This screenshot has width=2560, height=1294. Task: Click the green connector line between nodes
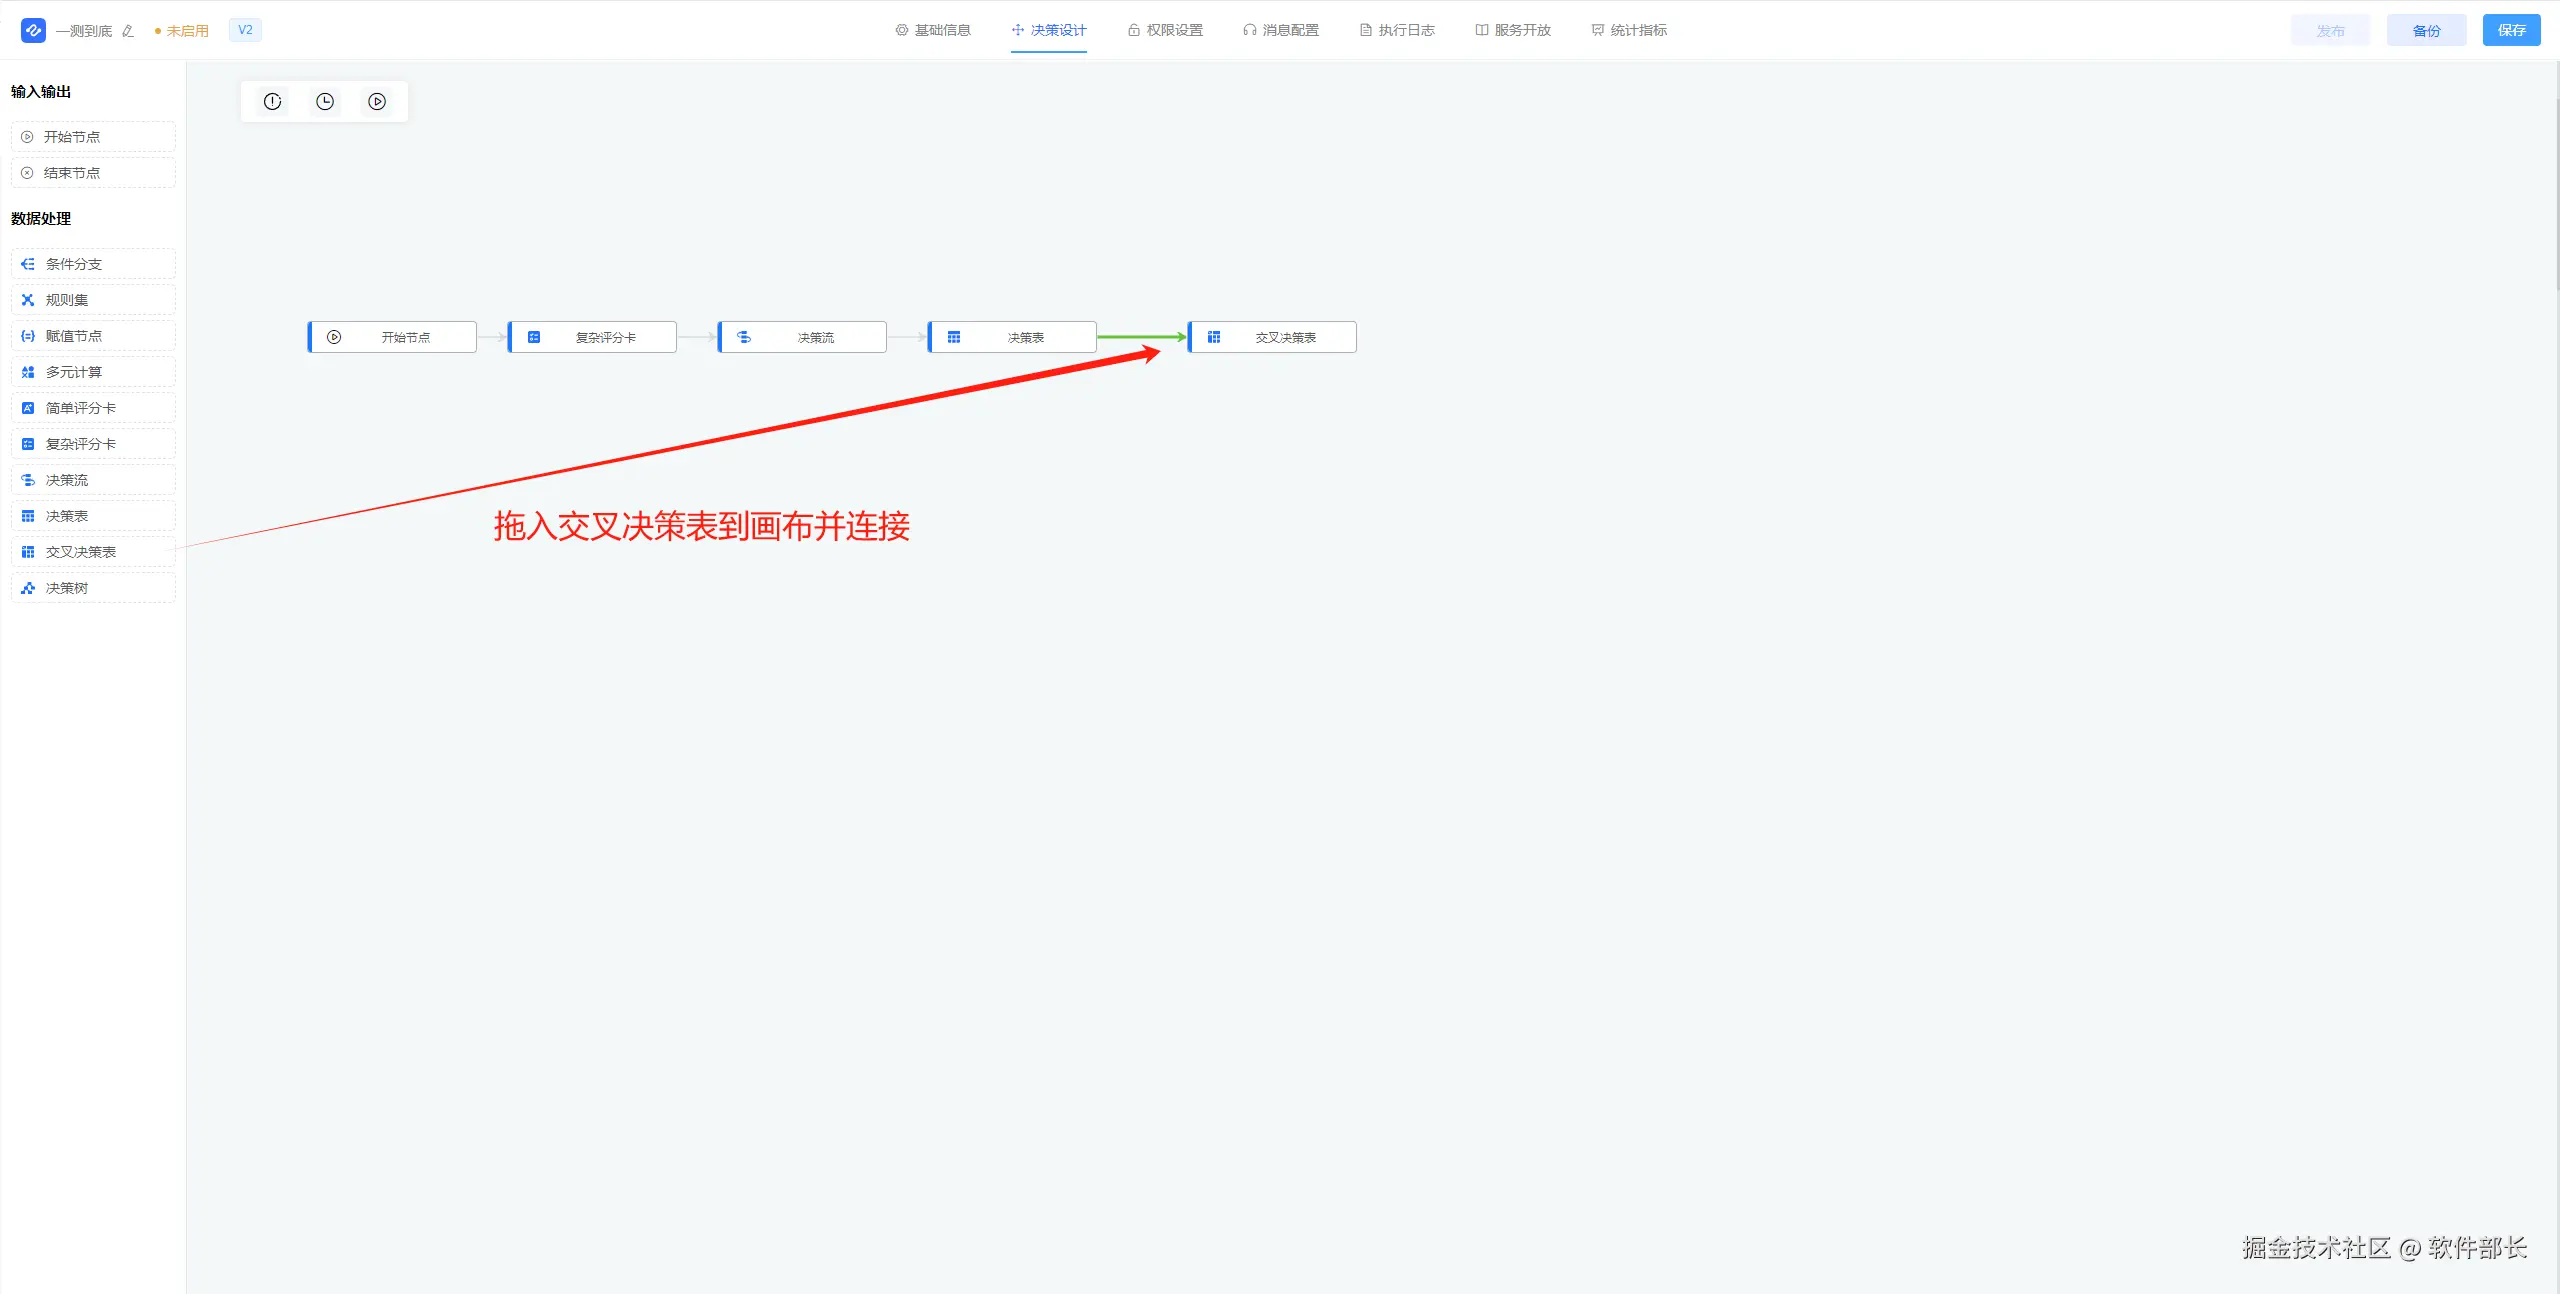pyautogui.click(x=1135, y=336)
